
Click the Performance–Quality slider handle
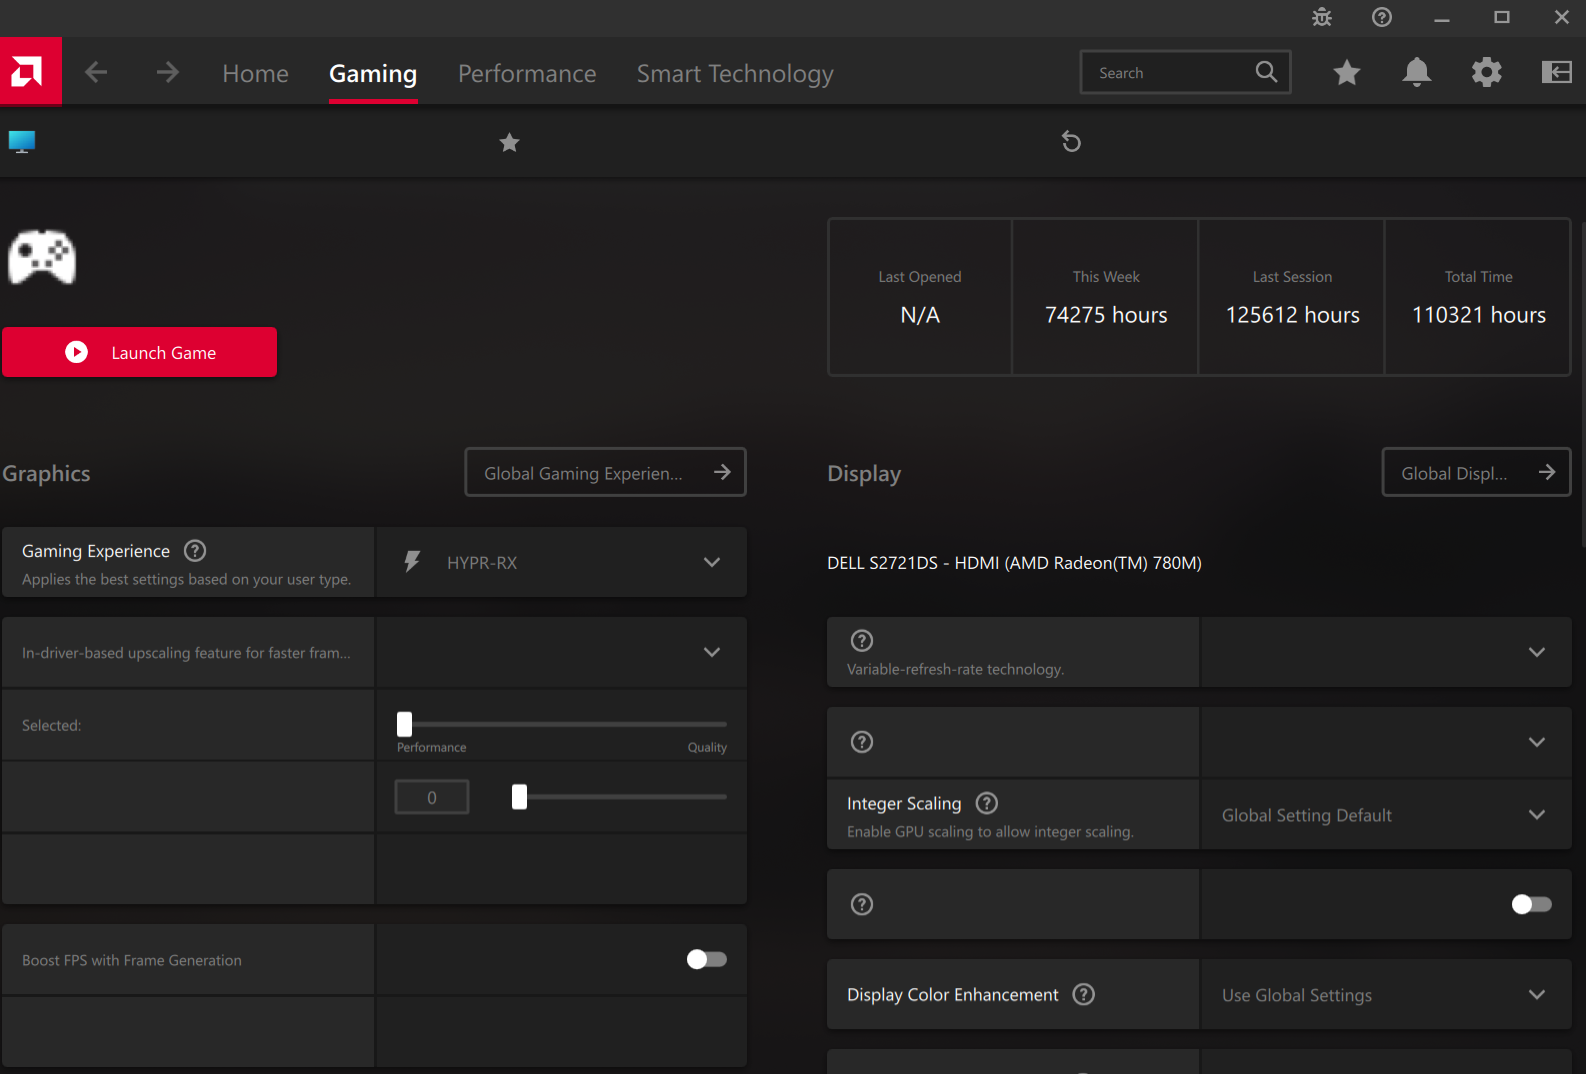click(x=404, y=724)
